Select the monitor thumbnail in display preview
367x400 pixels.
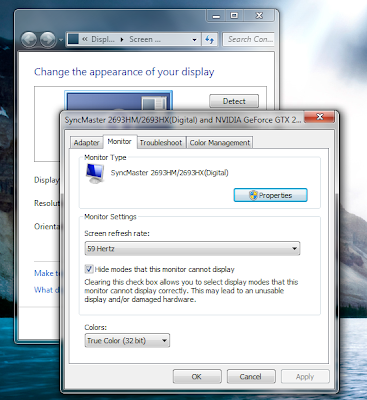[118, 101]
